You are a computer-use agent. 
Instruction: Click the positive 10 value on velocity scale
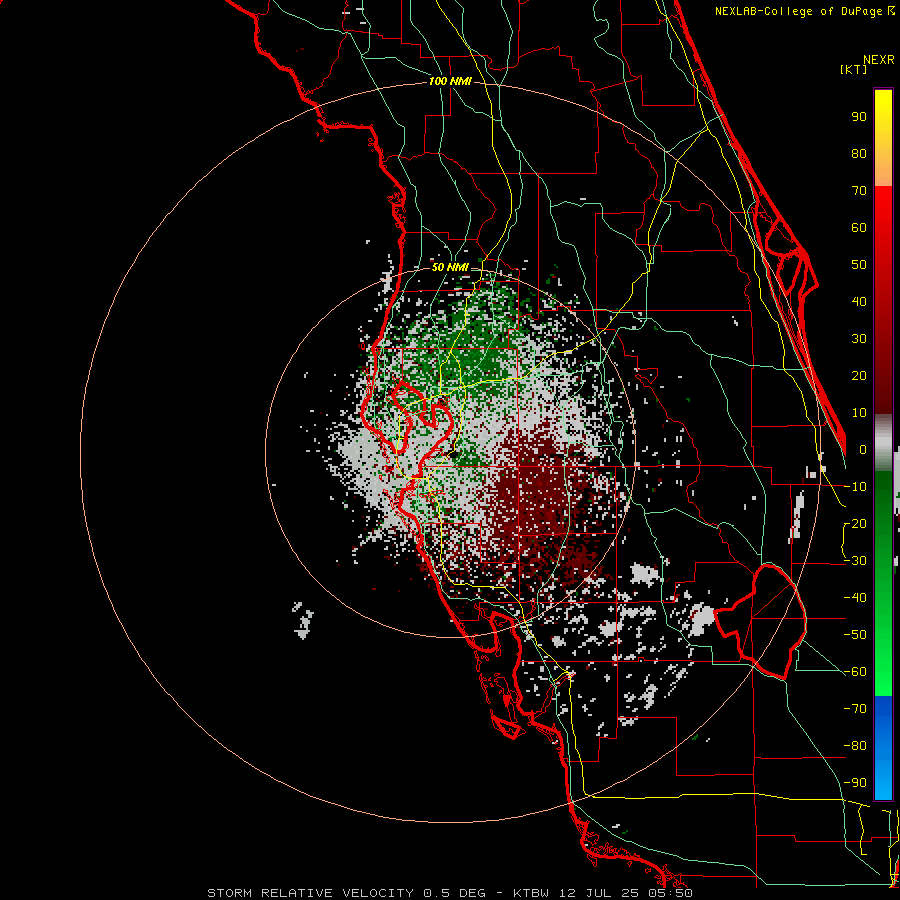pos(859,413)
